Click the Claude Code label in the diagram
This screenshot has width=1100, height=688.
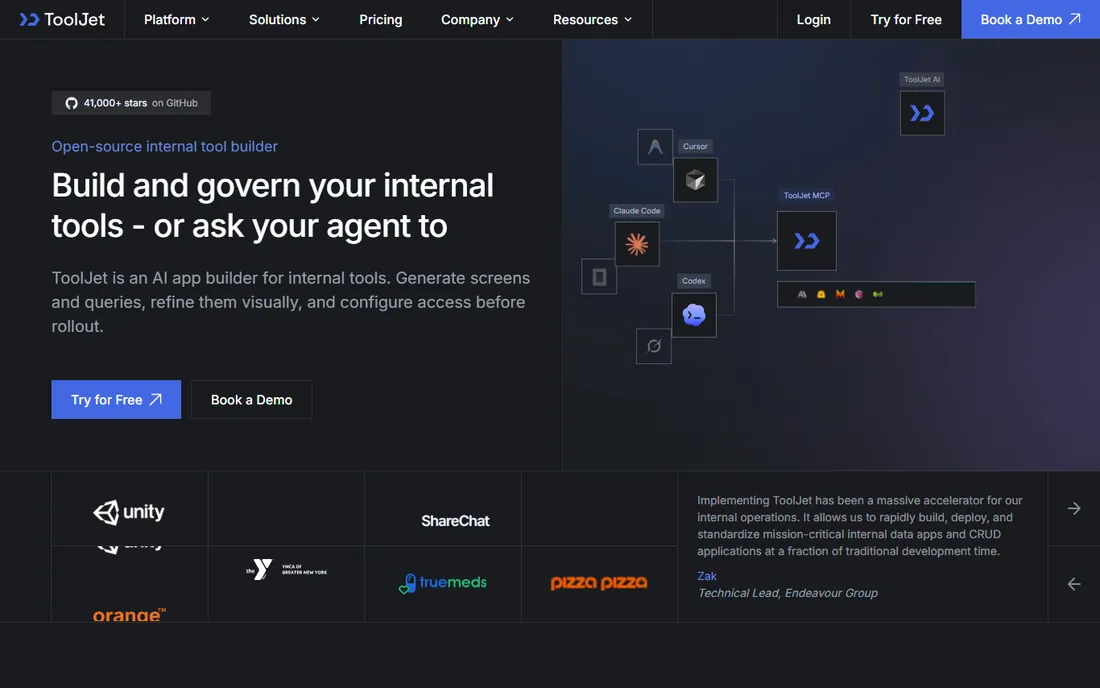click(637, 210)
